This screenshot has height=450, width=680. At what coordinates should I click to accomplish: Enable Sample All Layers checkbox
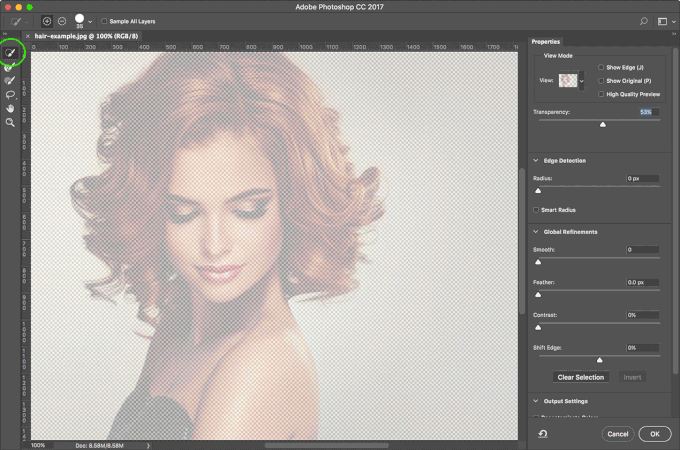pyautogui.click(x=105, y=20)
